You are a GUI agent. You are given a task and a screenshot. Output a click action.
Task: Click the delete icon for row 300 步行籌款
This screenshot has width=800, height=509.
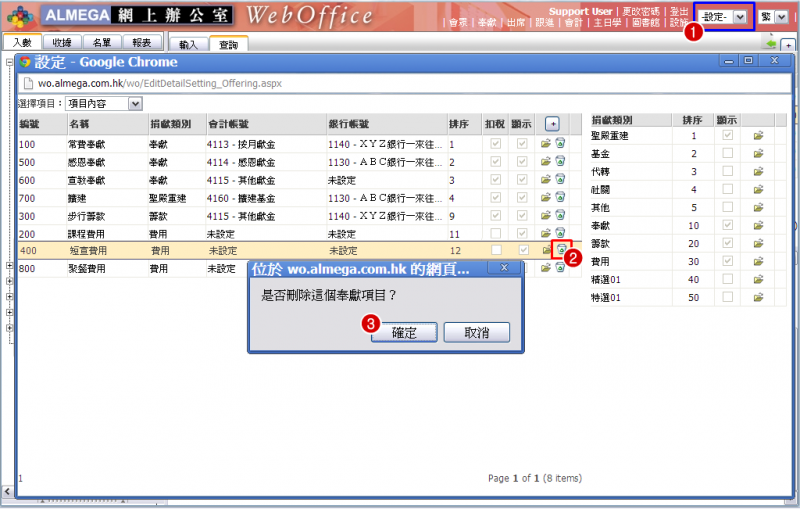560,216
